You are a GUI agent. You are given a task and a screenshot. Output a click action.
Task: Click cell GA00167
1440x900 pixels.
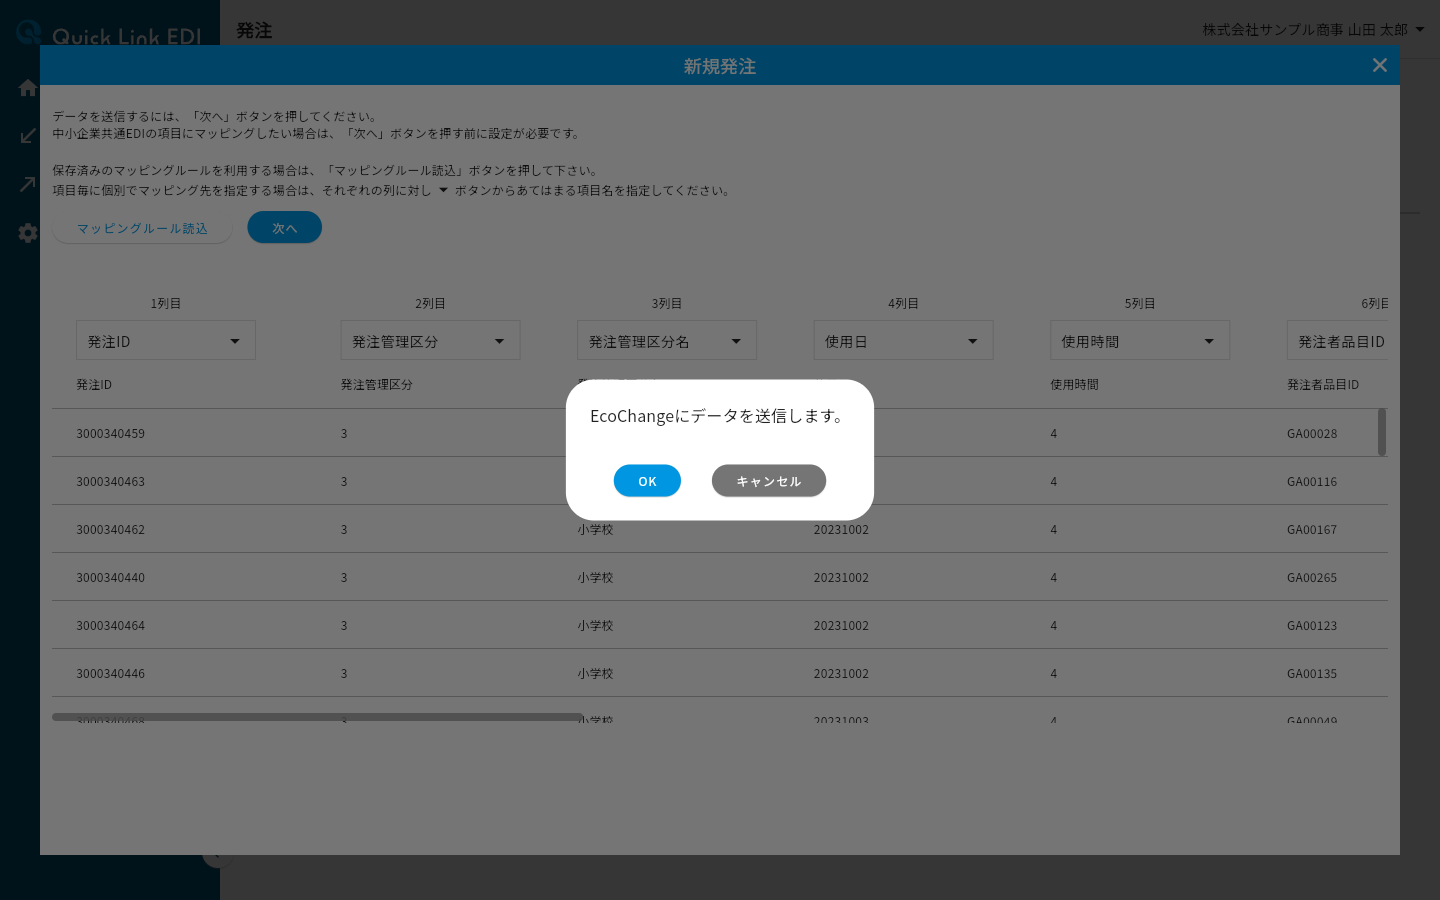click(1312, 530)
